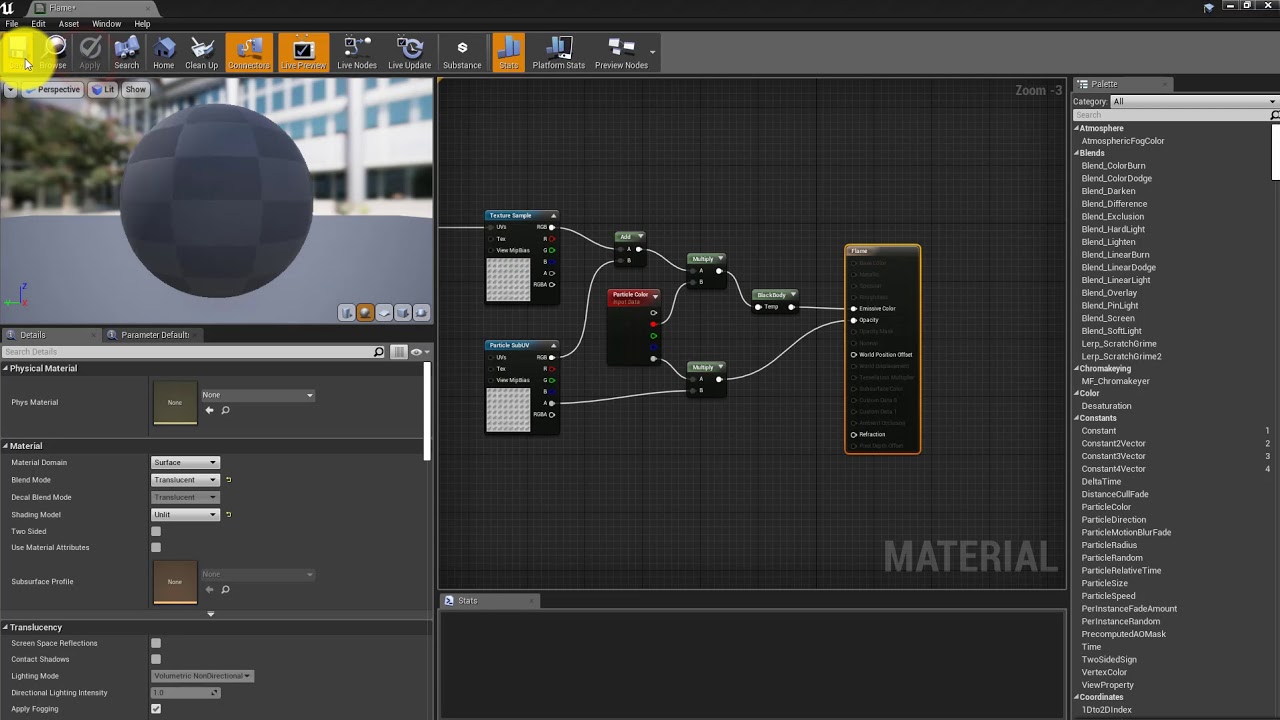Image resolution: width=1280 pixels, height=720 pixels.
Task: Click Phys Material None thumbnail
Action: coord(175,402)
